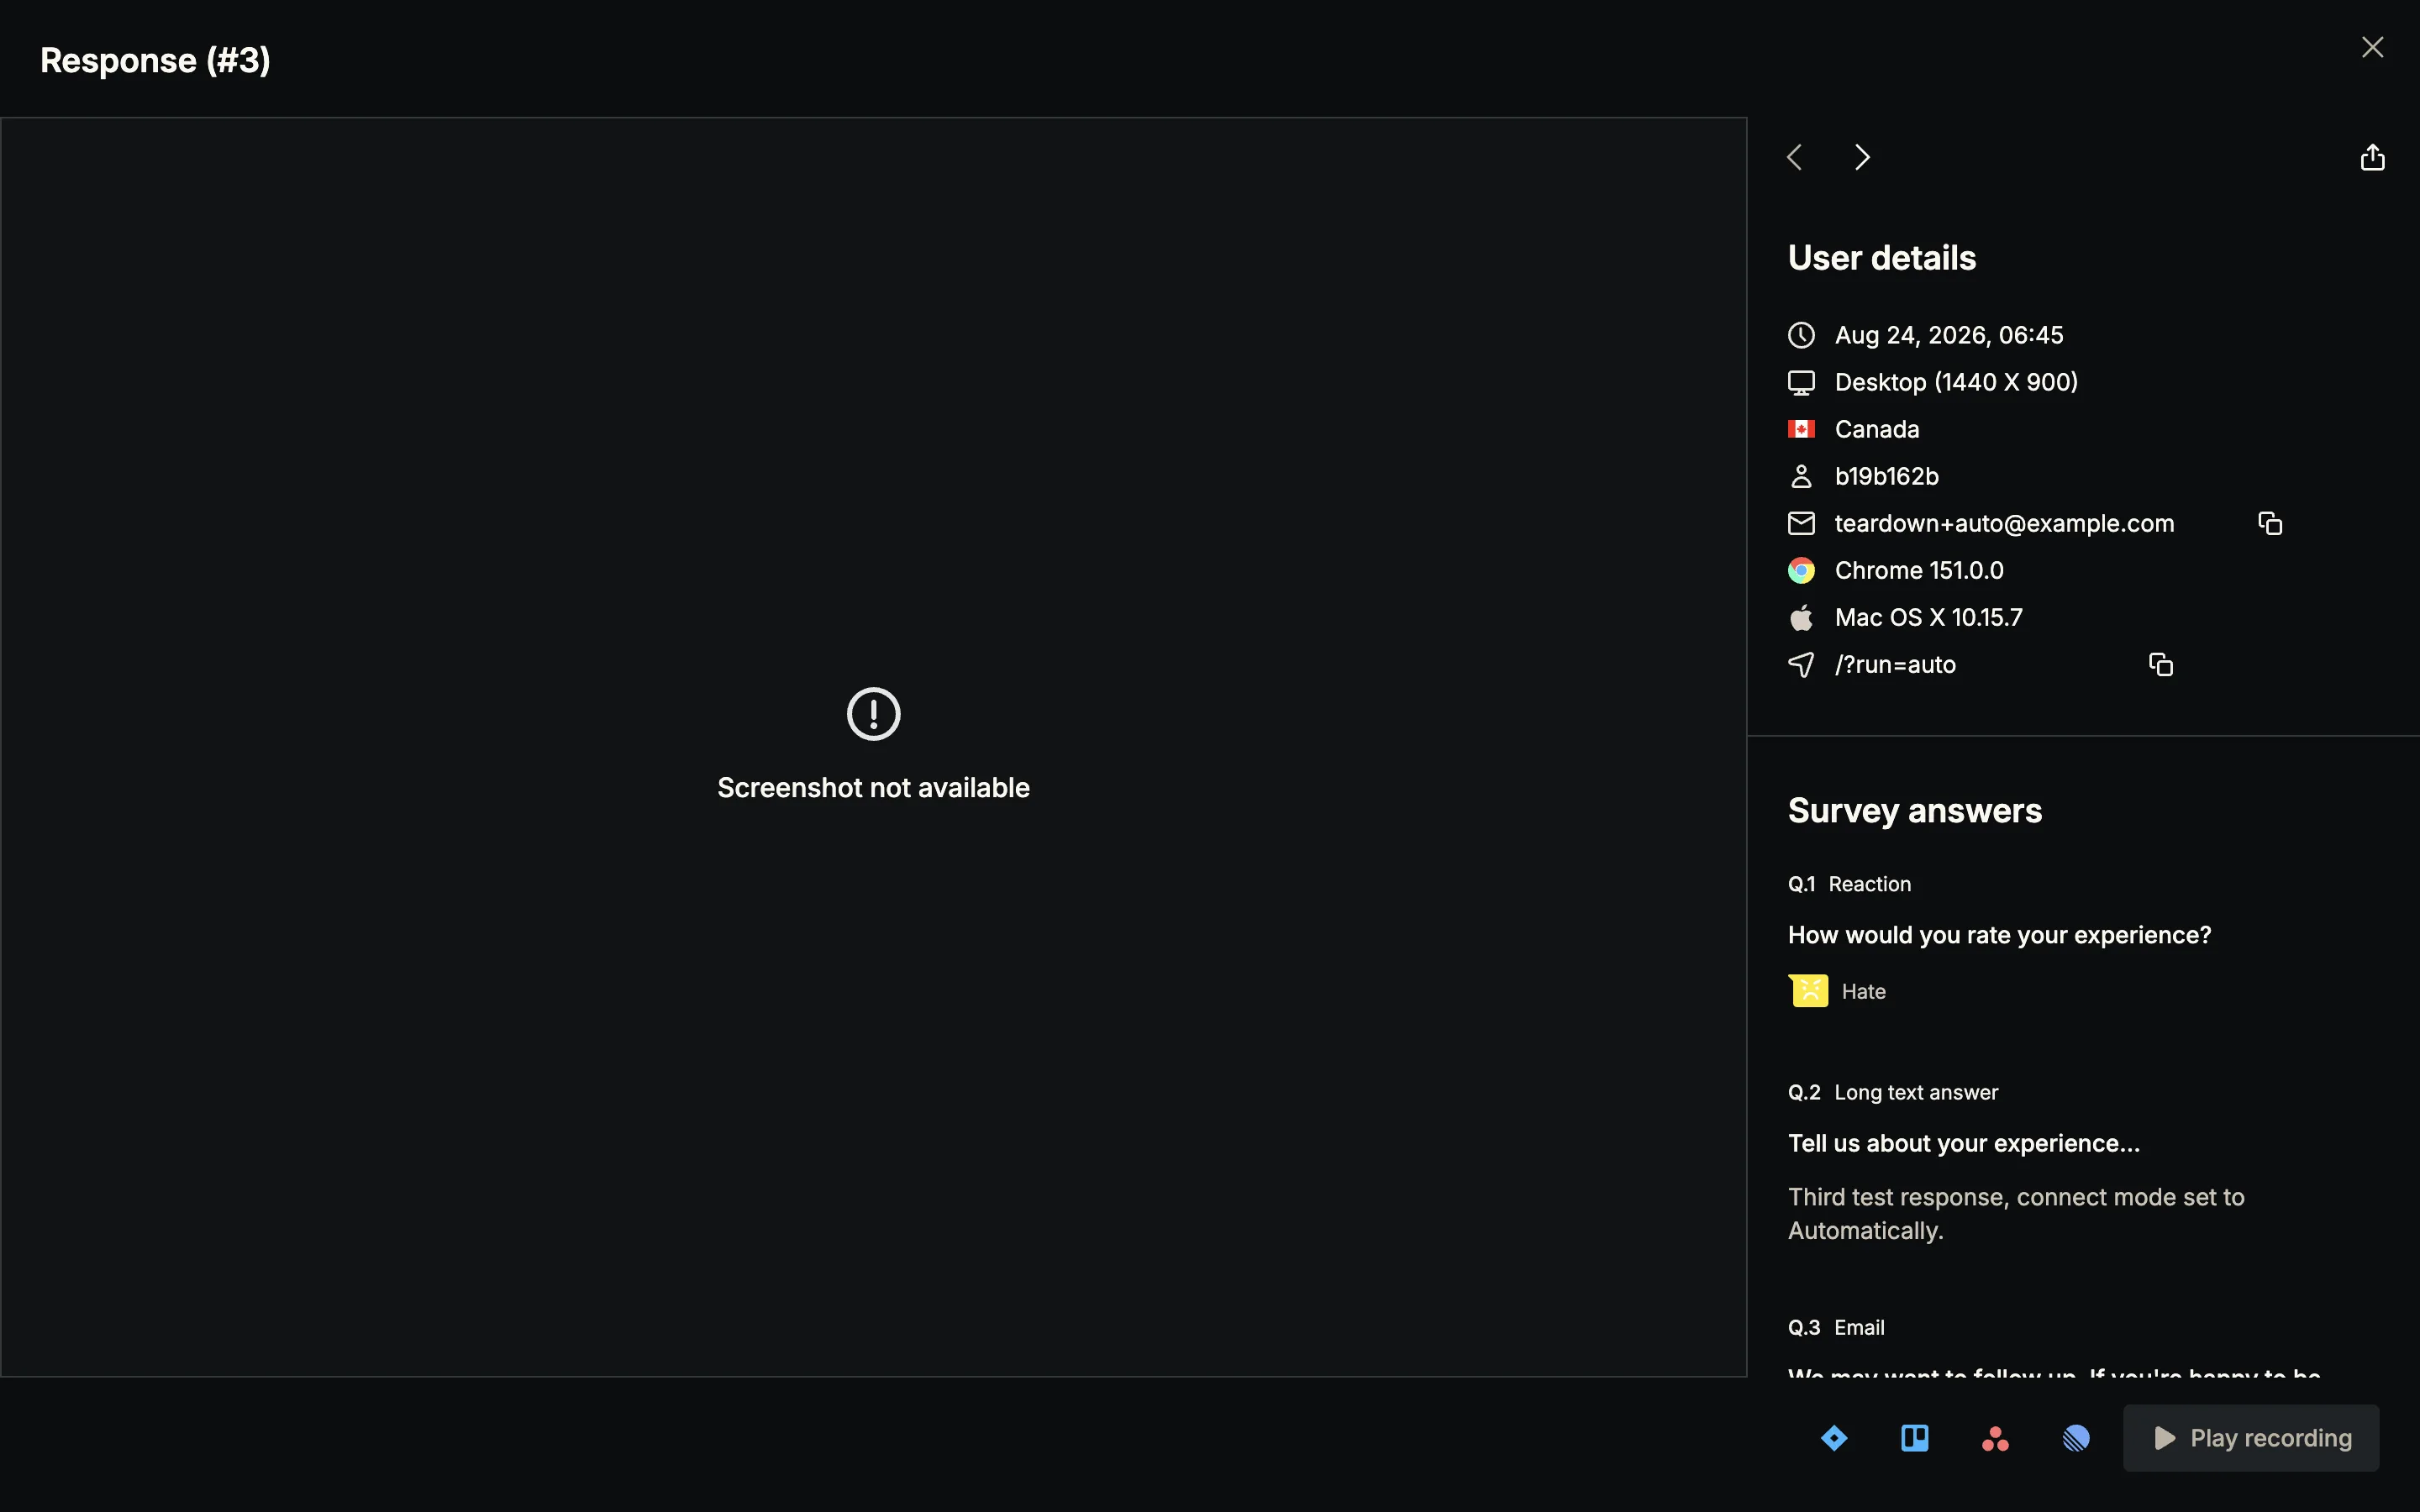Copy the teardown+auto@example.com email address

pos(2270,523)
